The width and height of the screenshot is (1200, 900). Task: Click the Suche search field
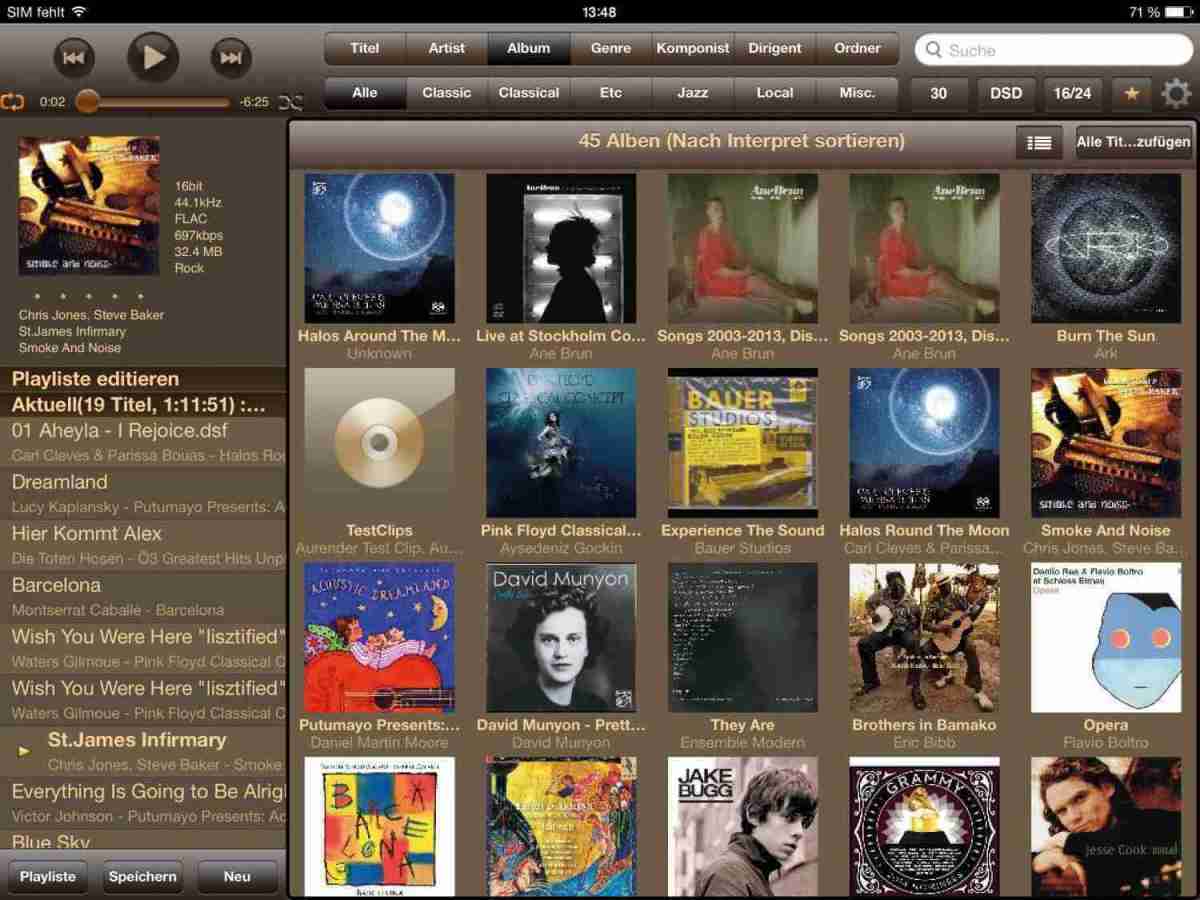(x=1054, y=50)
